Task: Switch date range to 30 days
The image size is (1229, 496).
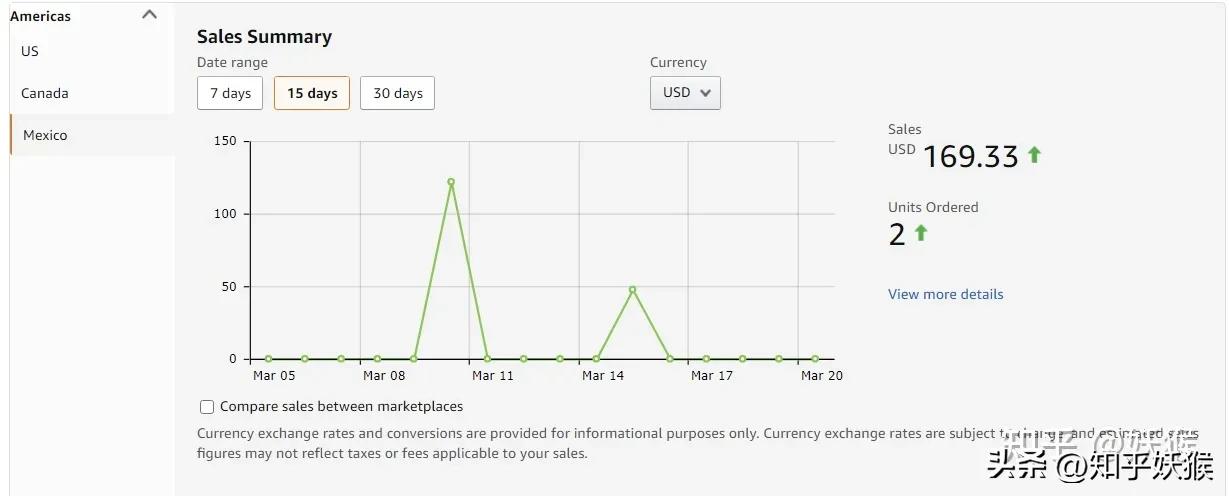Action: (397, 93)
